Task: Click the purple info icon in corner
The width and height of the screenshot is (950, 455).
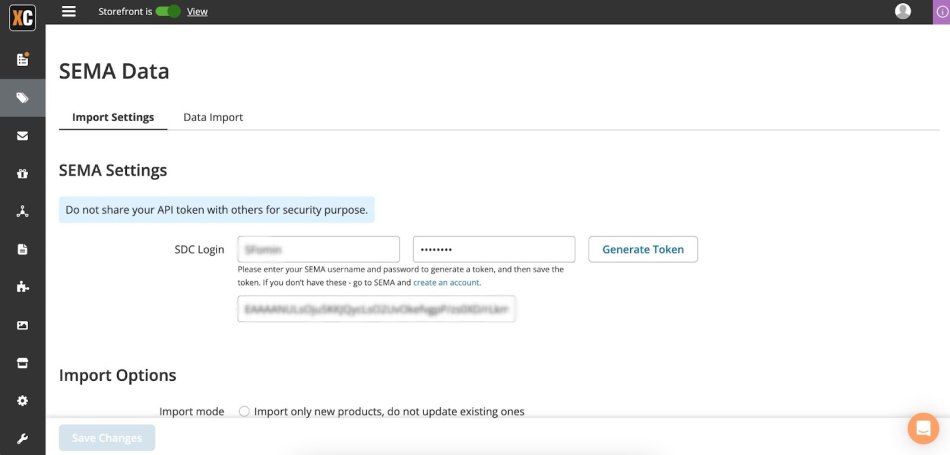Action: click(942, 12)
